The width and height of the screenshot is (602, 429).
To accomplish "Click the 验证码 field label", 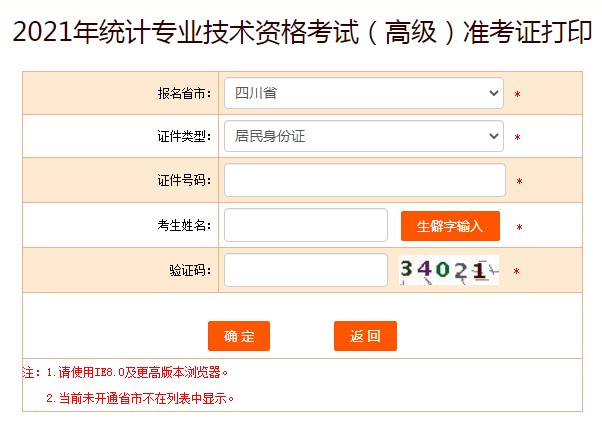I will click(x=190, y=270).
